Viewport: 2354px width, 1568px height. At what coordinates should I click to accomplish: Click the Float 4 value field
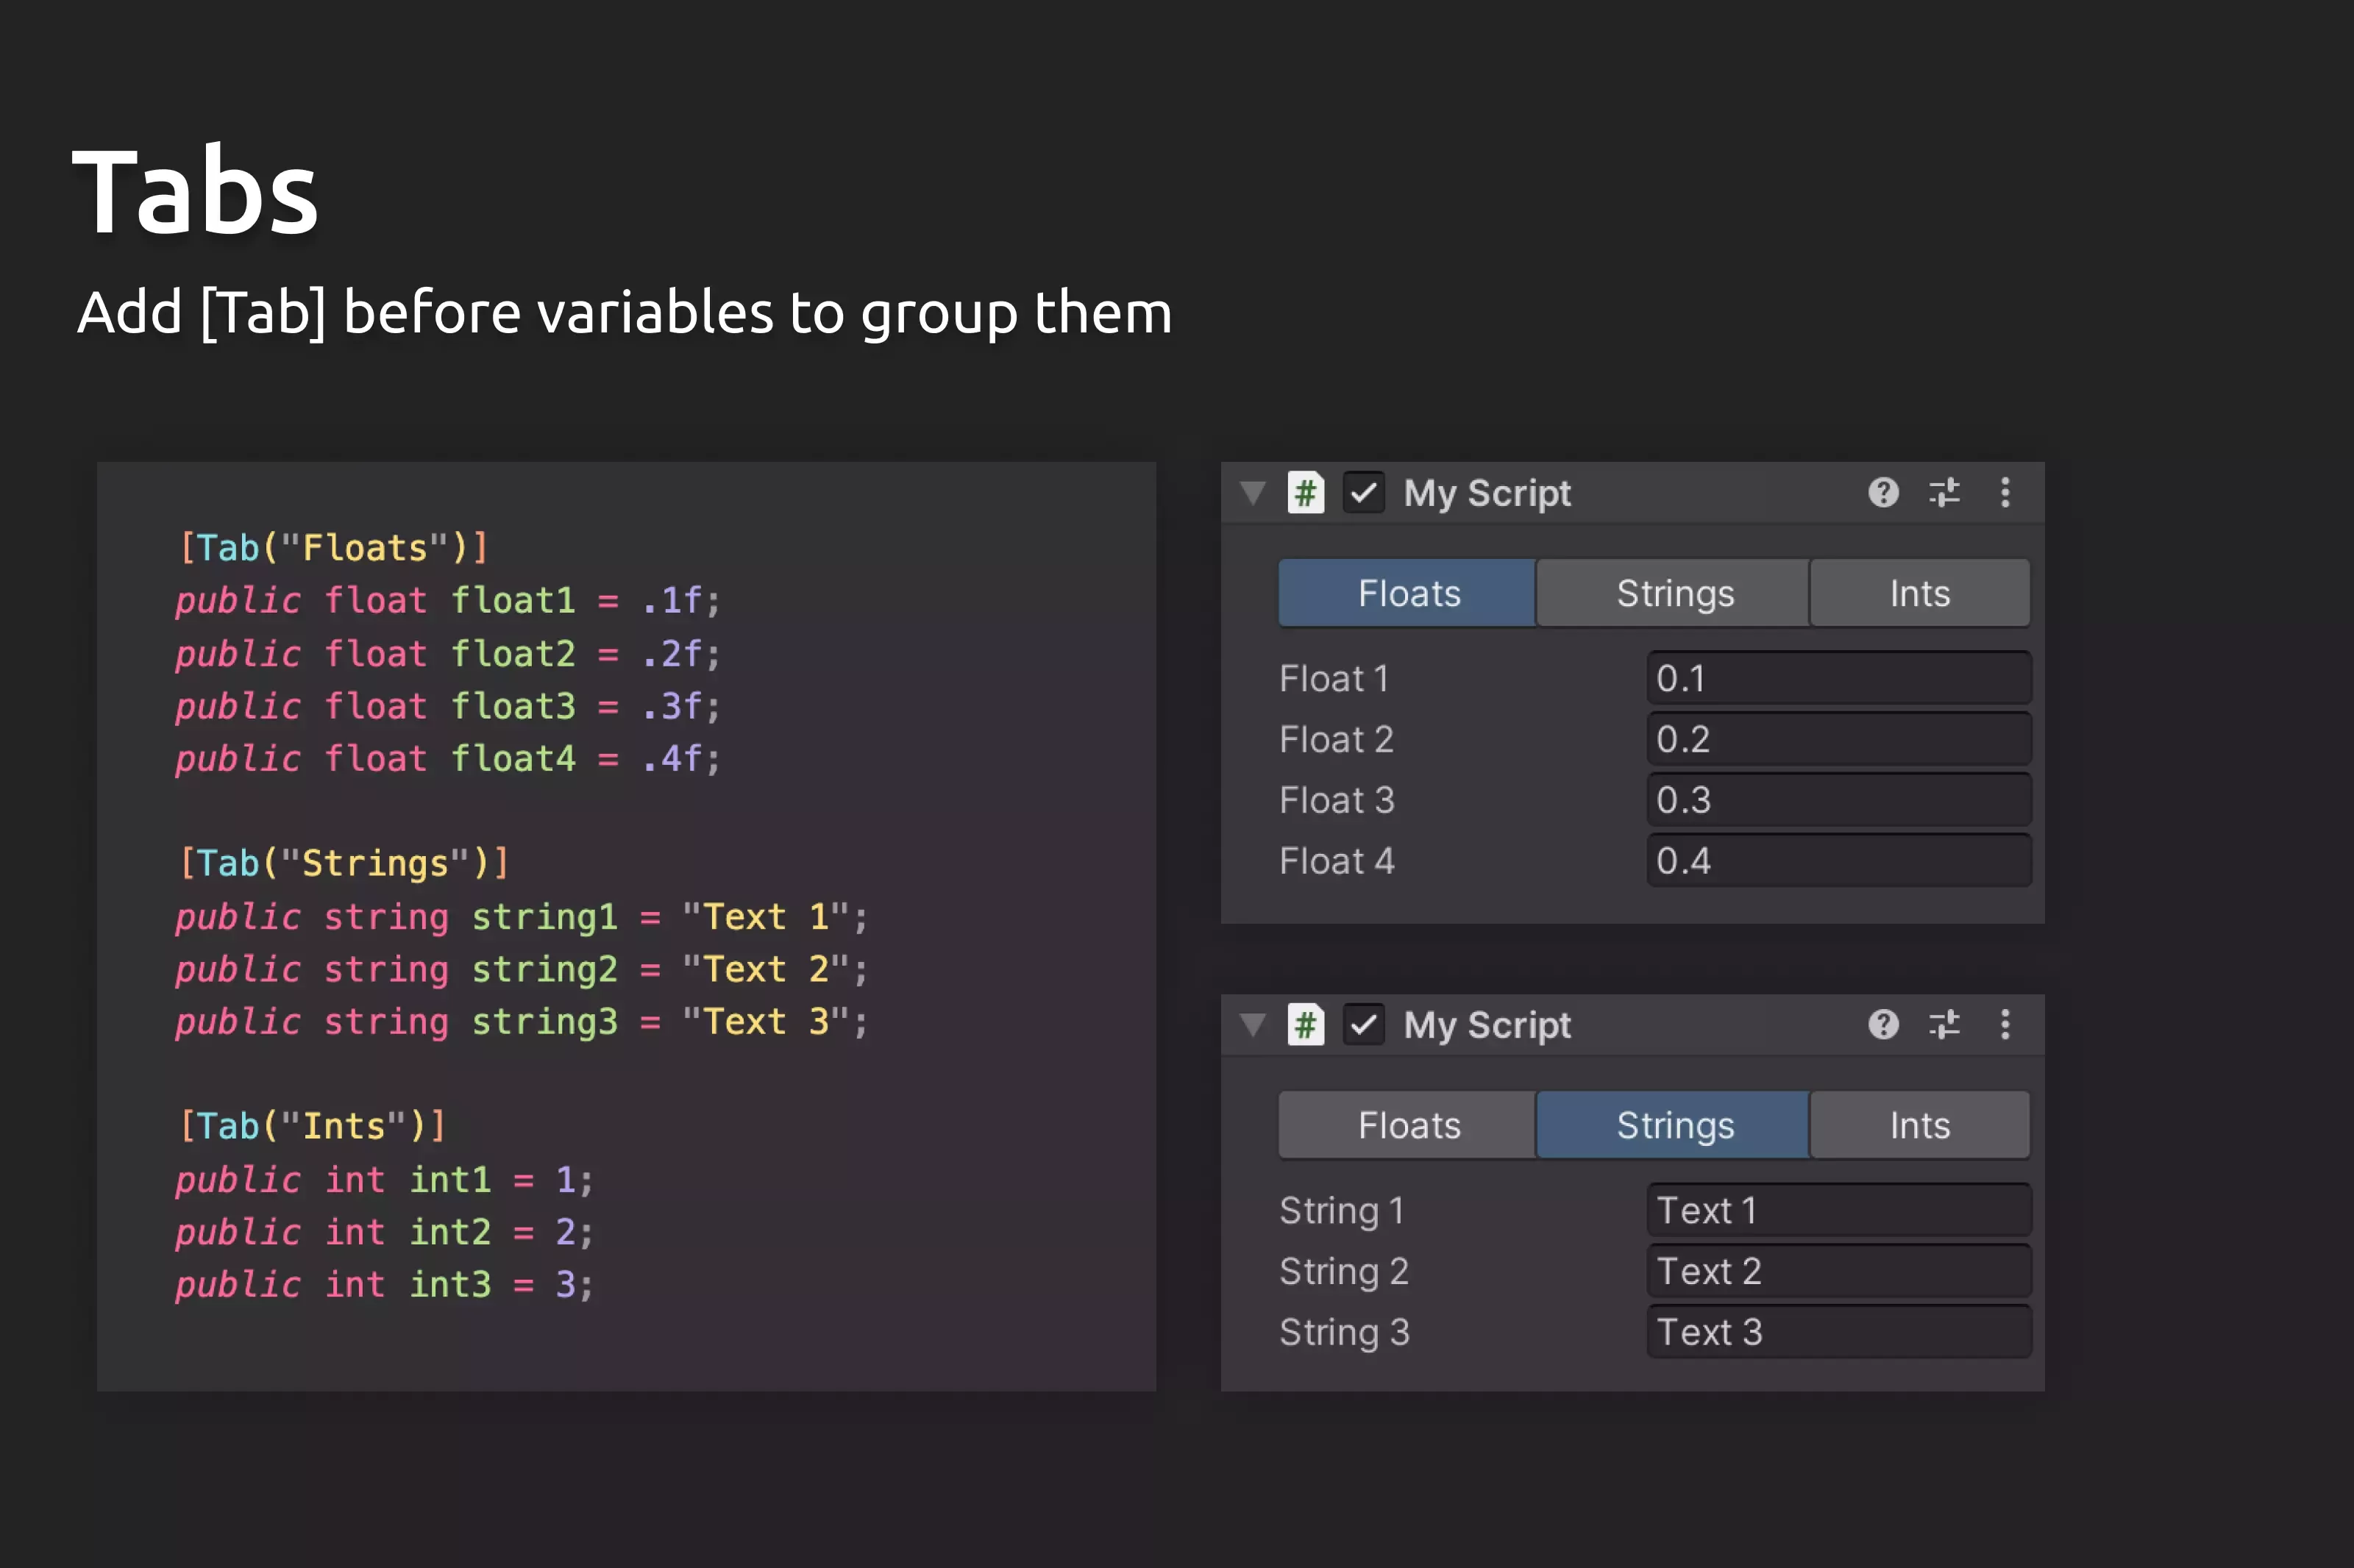click(x=1838, y=860)
